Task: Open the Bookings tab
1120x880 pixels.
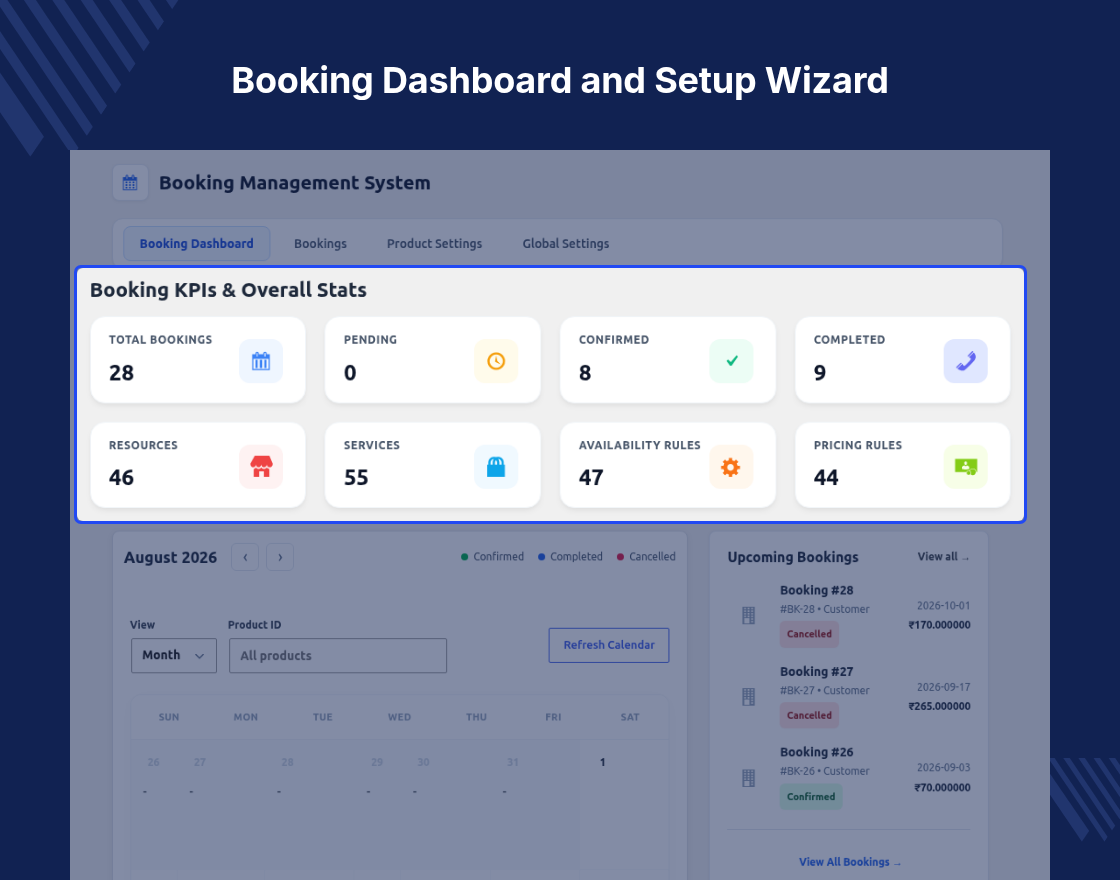Action: (320, 244)
